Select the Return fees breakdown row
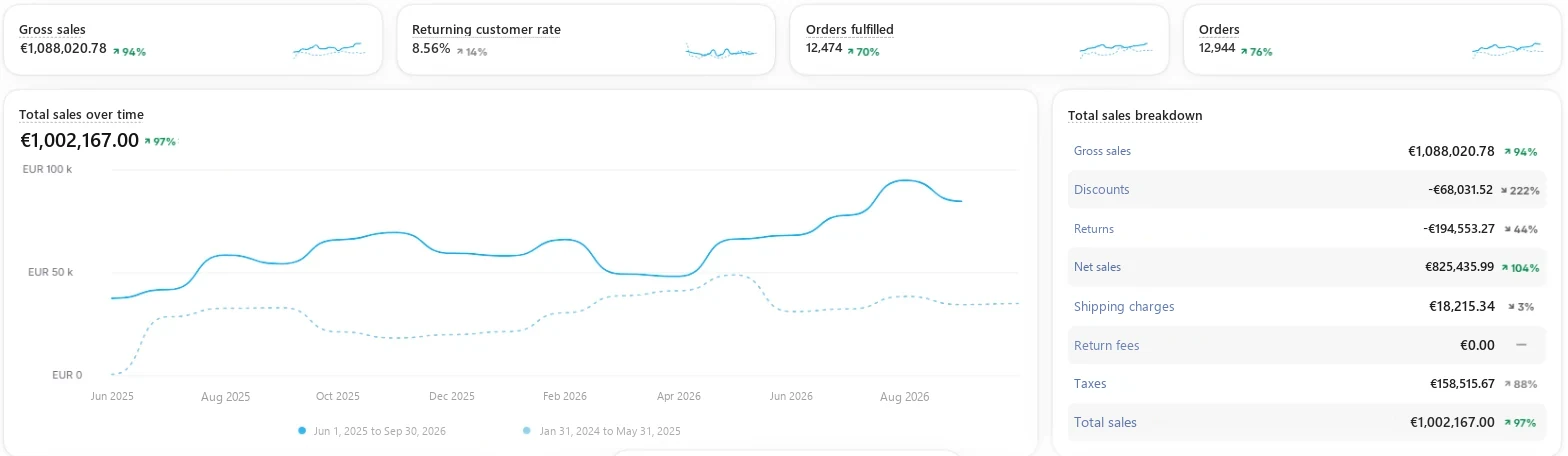The height and width of the screenshot is (456, 1568). point(1306,345)
